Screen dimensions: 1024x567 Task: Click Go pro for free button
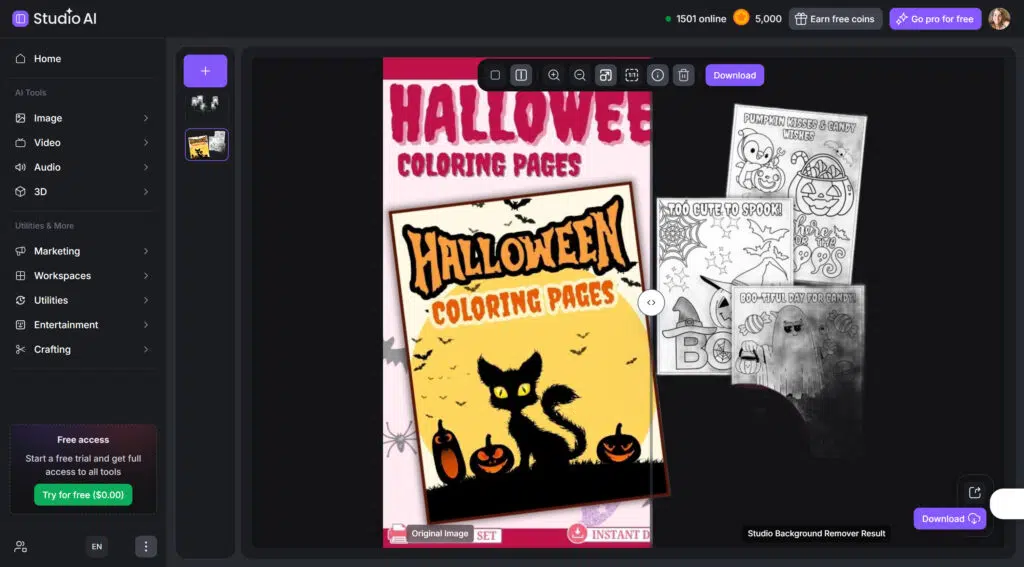click(935, 19)
